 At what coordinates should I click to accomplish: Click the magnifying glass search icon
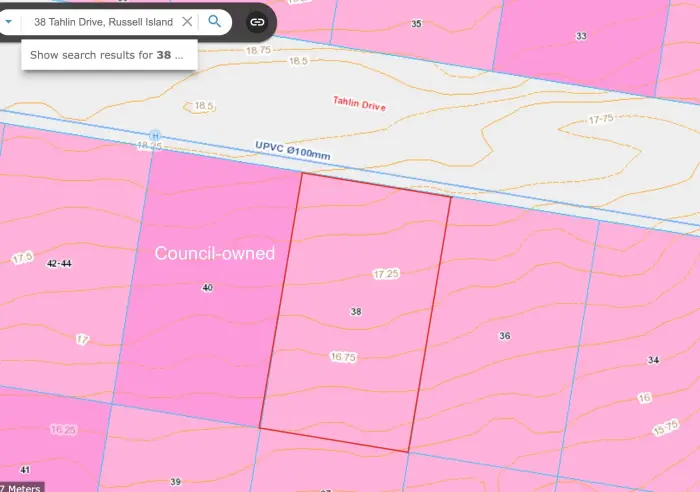pos(214,21)
